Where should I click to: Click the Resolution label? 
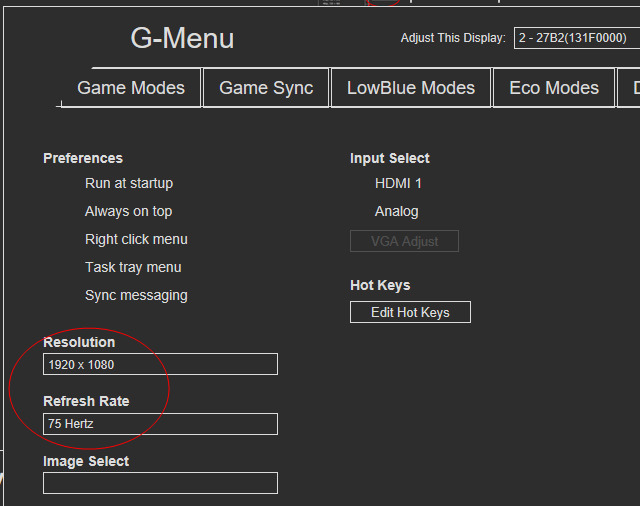click(x=79, y=342)
